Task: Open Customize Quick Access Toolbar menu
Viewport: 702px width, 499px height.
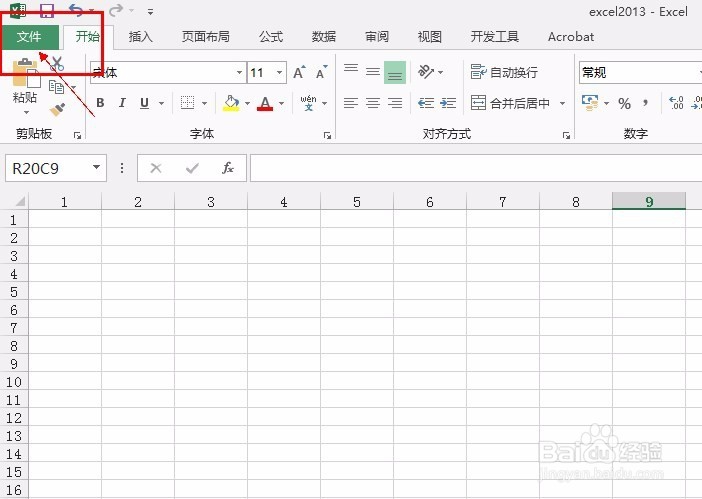Action: (150, 12)
